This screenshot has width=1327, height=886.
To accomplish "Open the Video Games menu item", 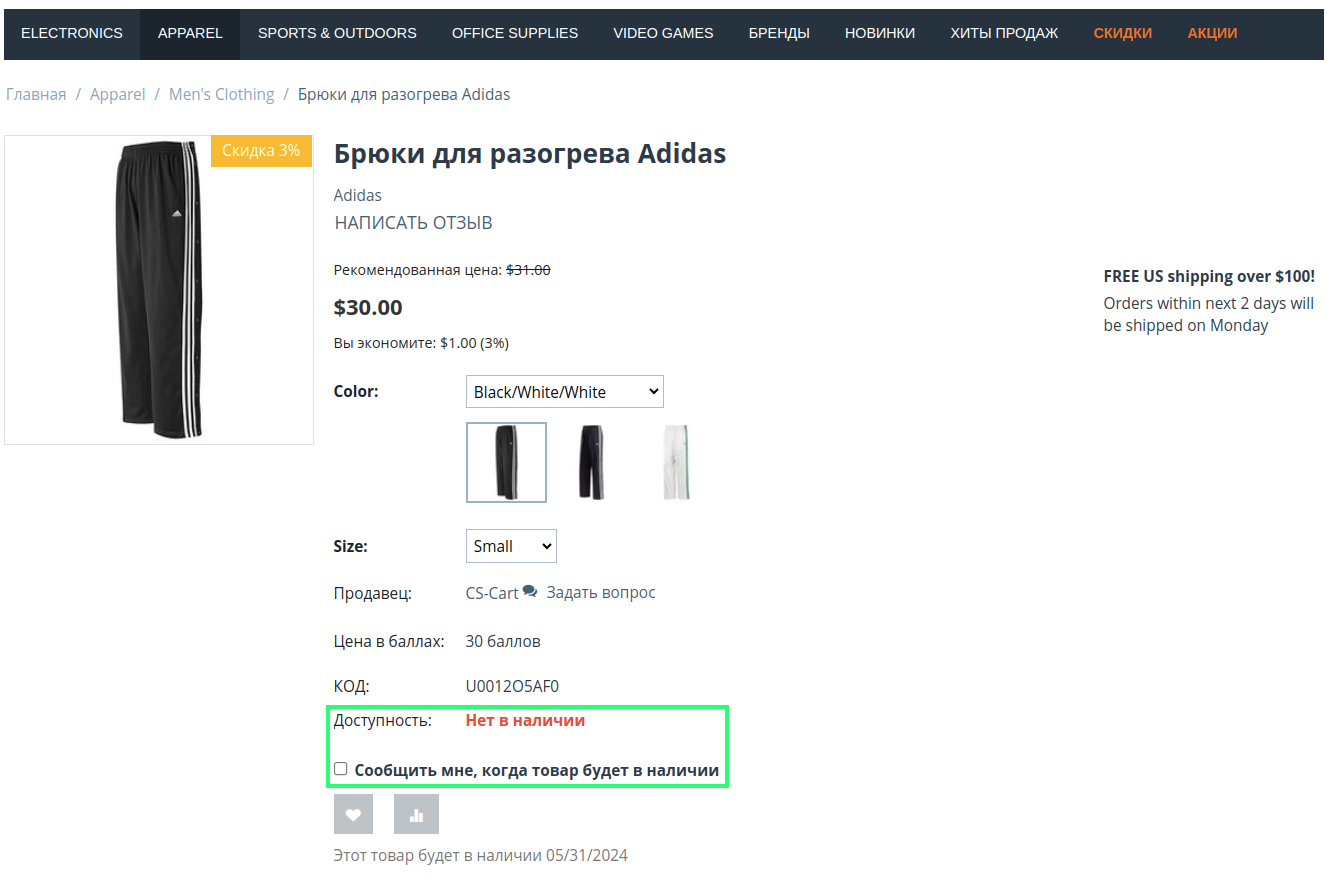I will pos(663,33).
